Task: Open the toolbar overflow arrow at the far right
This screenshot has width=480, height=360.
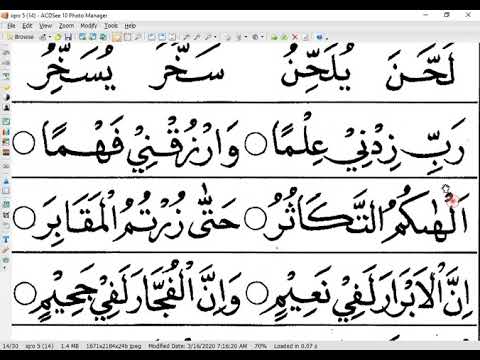Action: click(327, 38)
